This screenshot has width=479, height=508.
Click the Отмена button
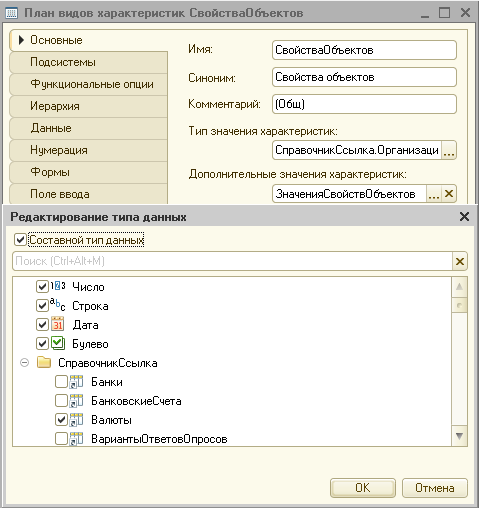tap(435, 488)
